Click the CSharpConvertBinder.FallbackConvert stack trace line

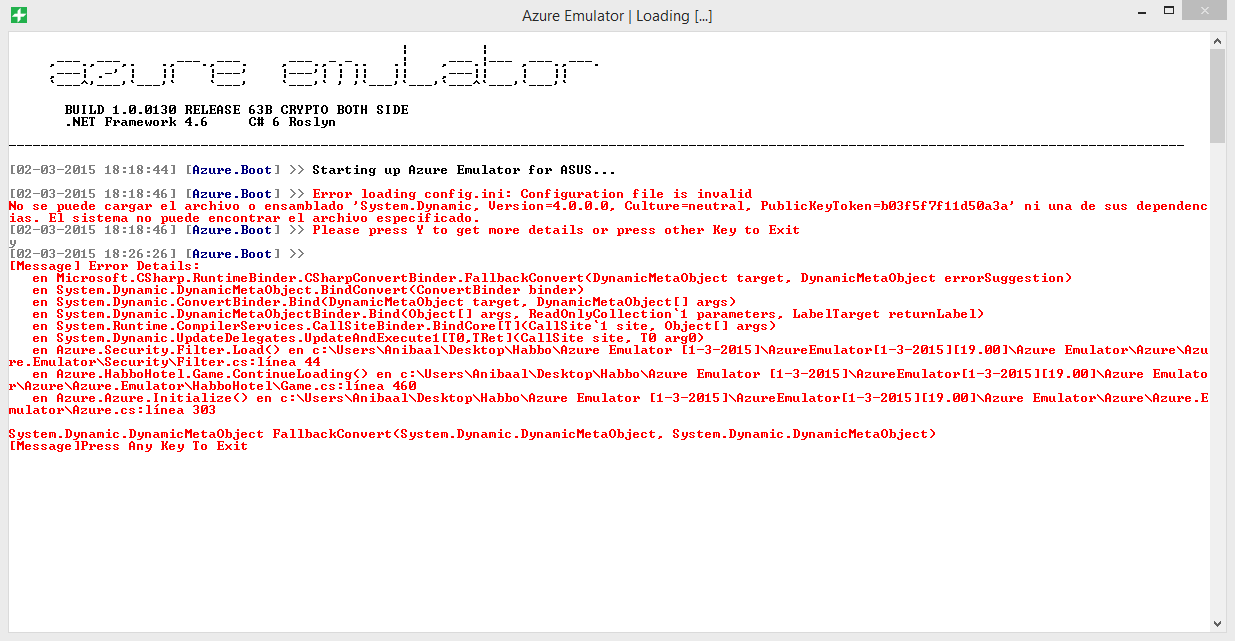click(x=552, y=278)
